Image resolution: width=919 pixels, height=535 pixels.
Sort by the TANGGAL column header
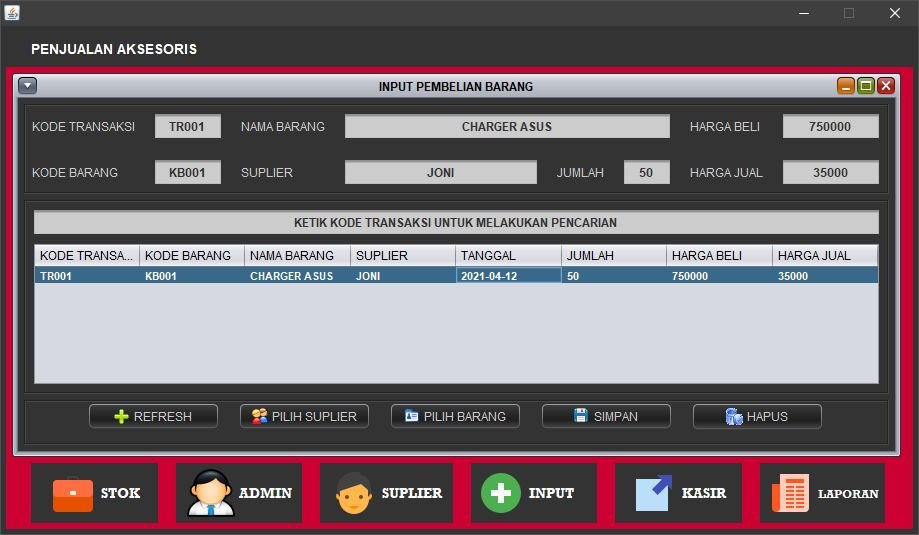508,255
